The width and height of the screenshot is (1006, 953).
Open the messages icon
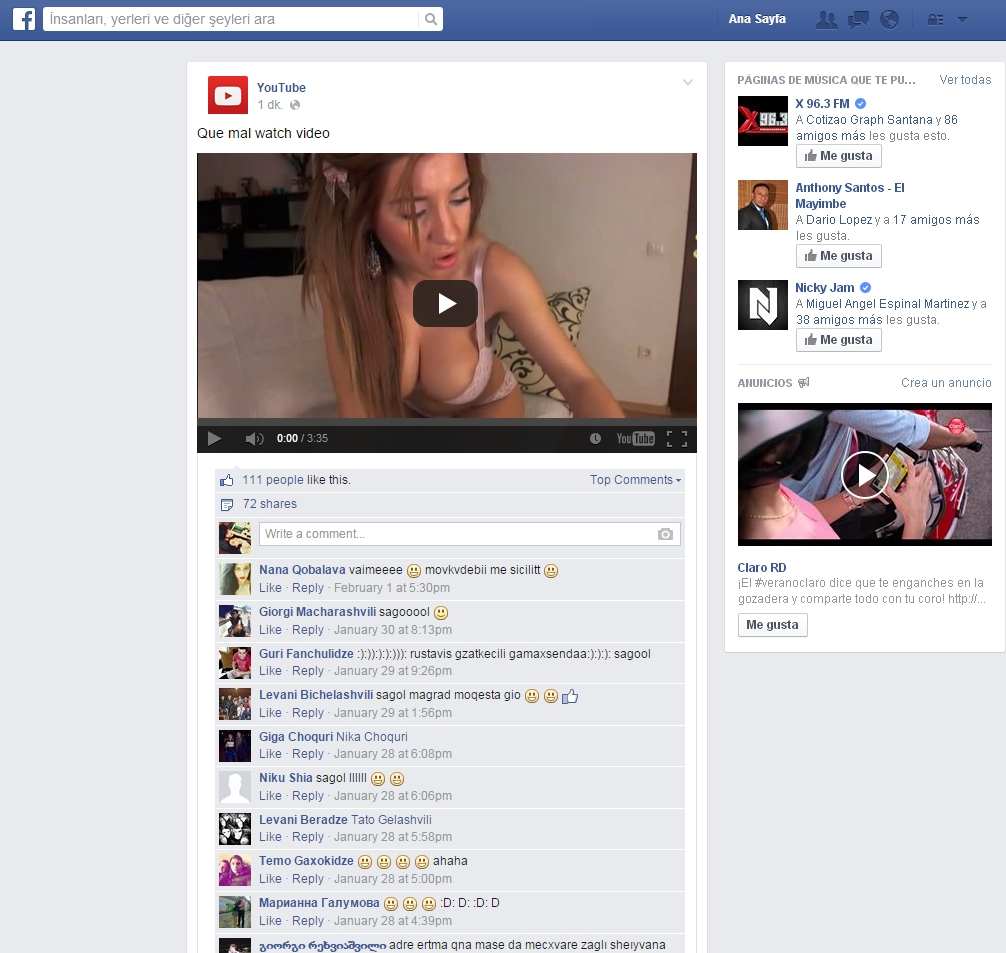[858, 19]
